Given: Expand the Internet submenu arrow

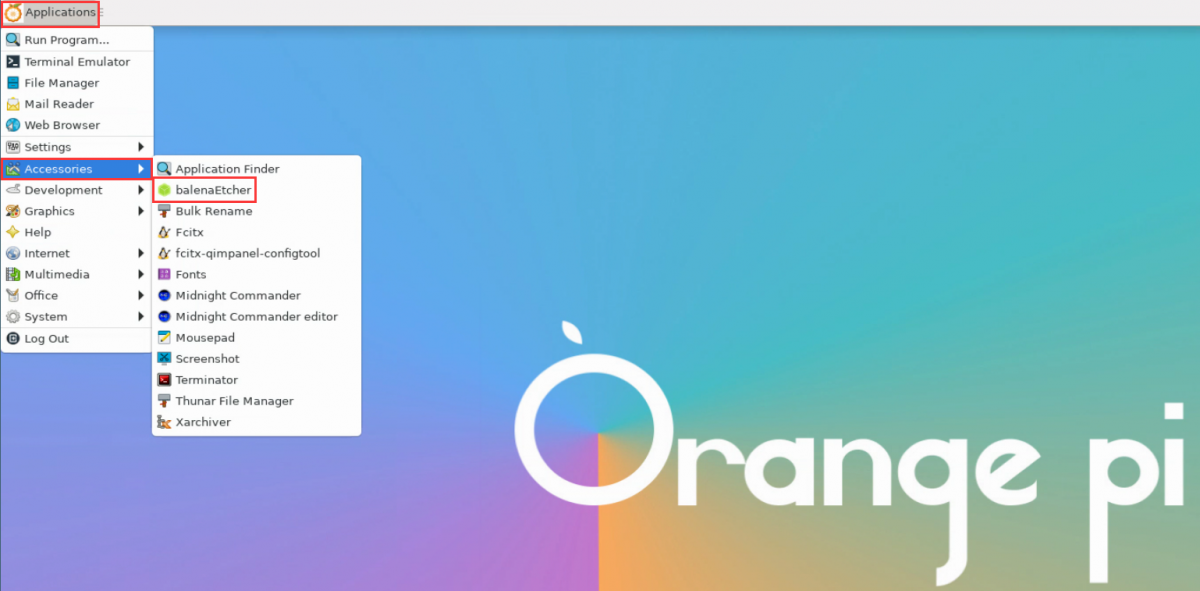Looking at the screenshot, I should [x=141, y=253].
